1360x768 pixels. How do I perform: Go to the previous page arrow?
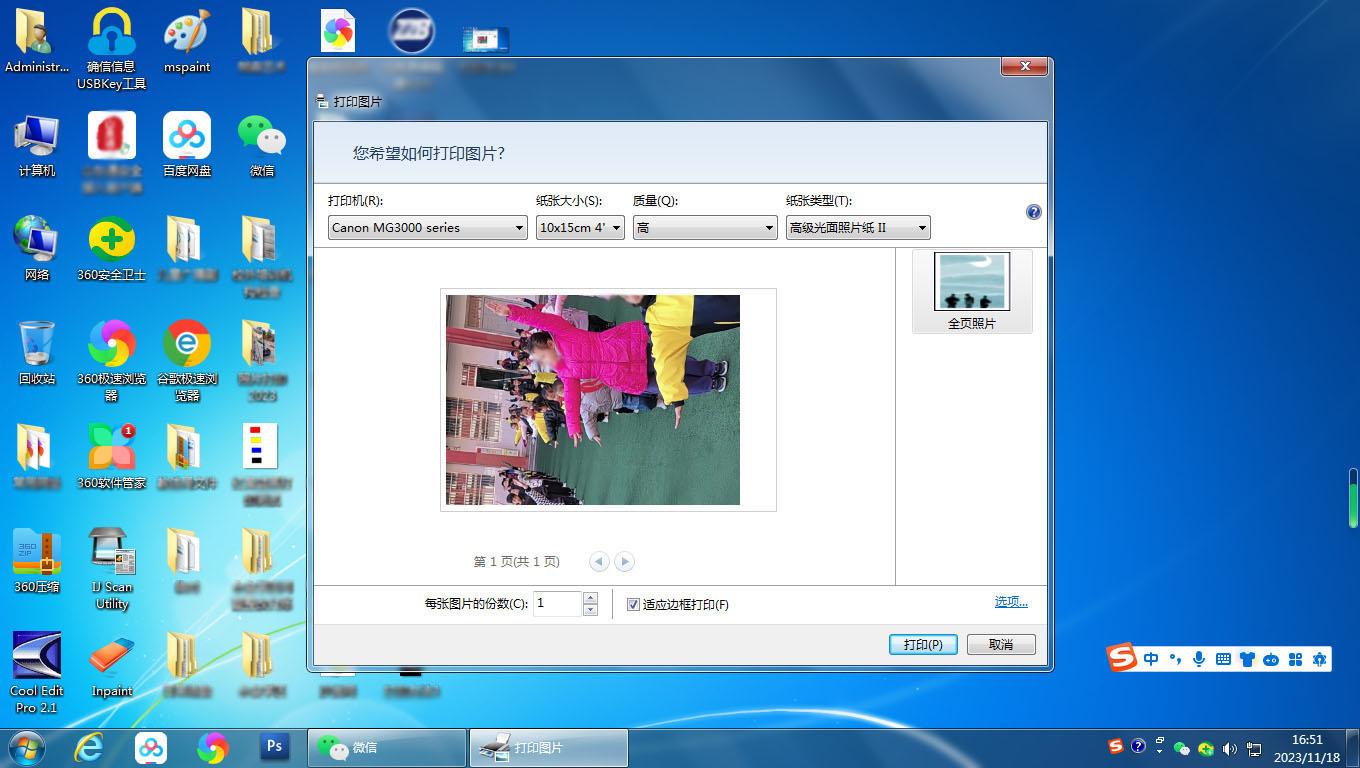(599, 562)
